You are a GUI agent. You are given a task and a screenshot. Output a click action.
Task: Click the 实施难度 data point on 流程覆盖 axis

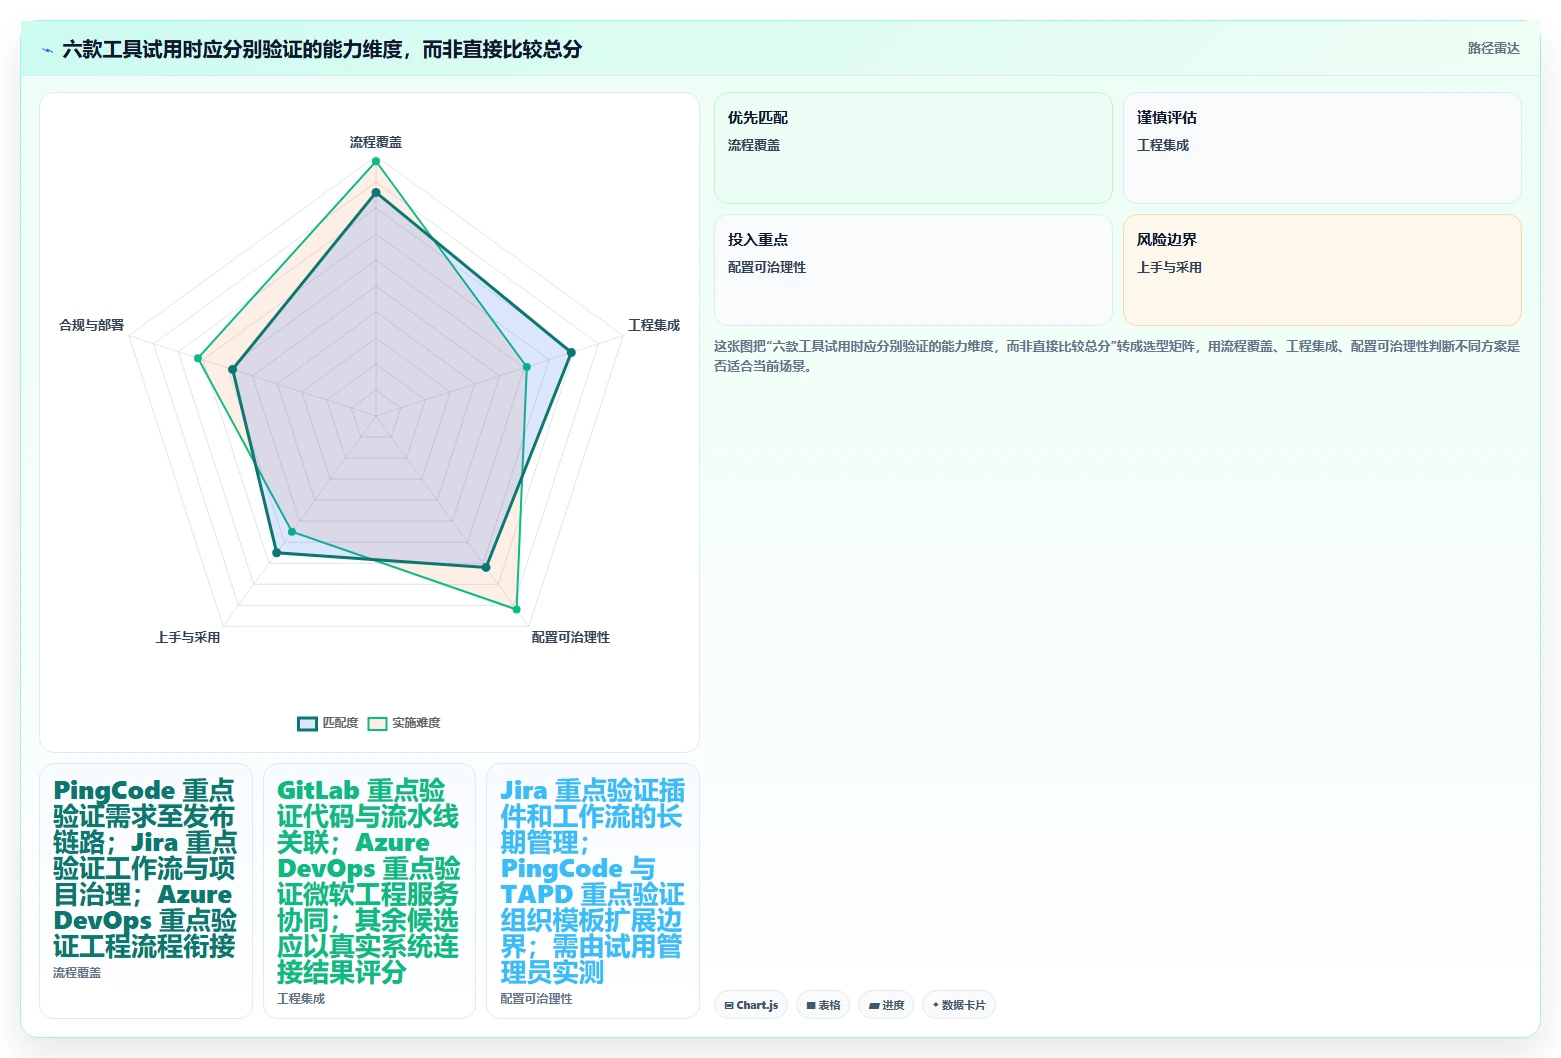(376, 161)
